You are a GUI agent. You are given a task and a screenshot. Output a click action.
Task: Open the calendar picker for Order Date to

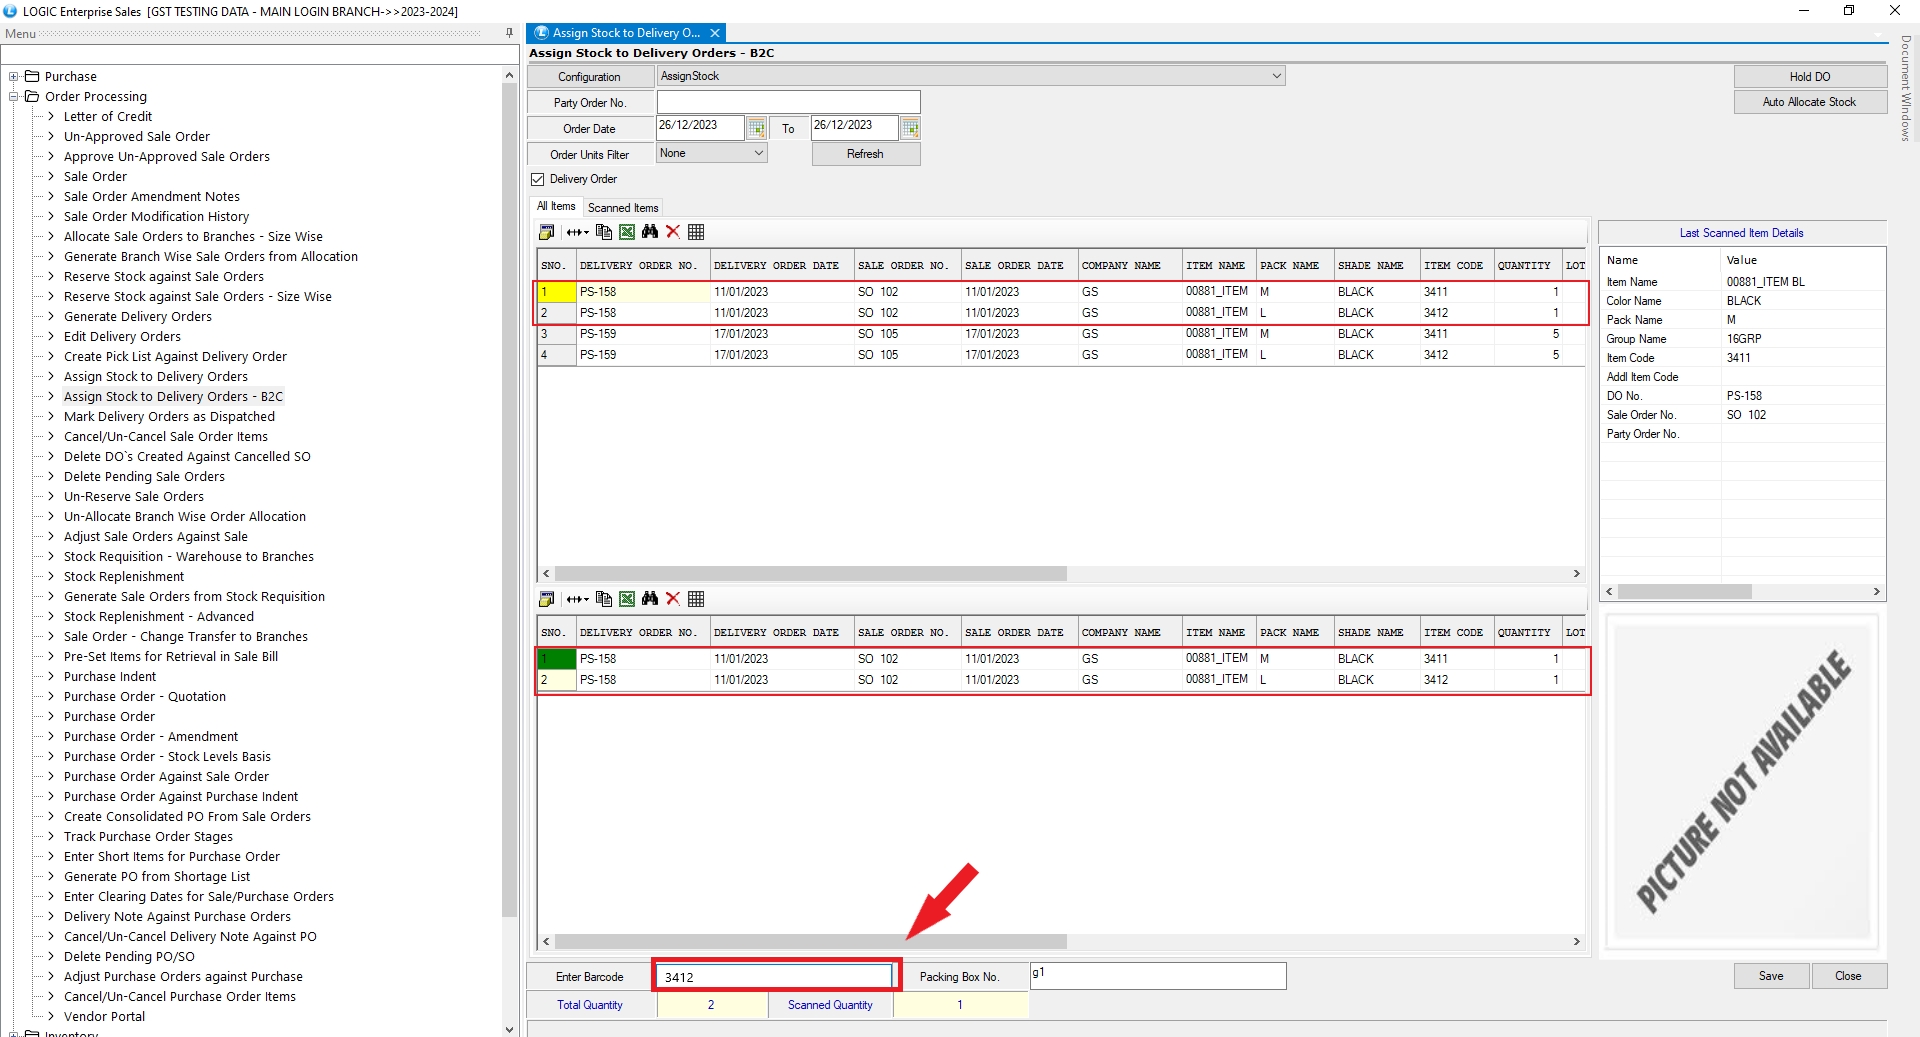pyautogui.click(x=910, y=128)
